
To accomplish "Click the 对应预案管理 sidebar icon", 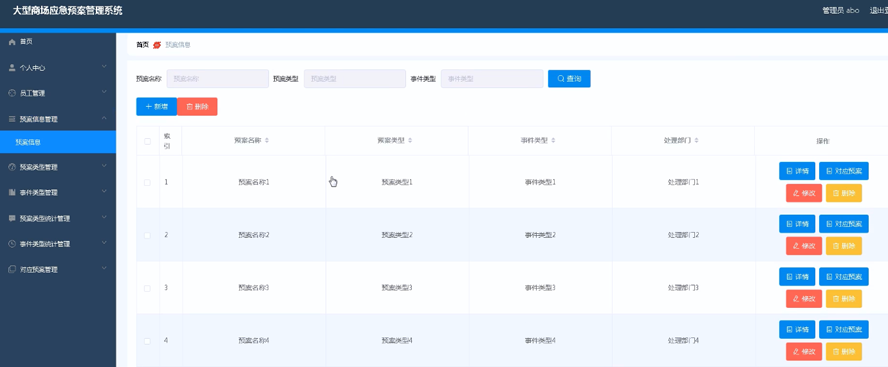I will (x=12, y=270).
